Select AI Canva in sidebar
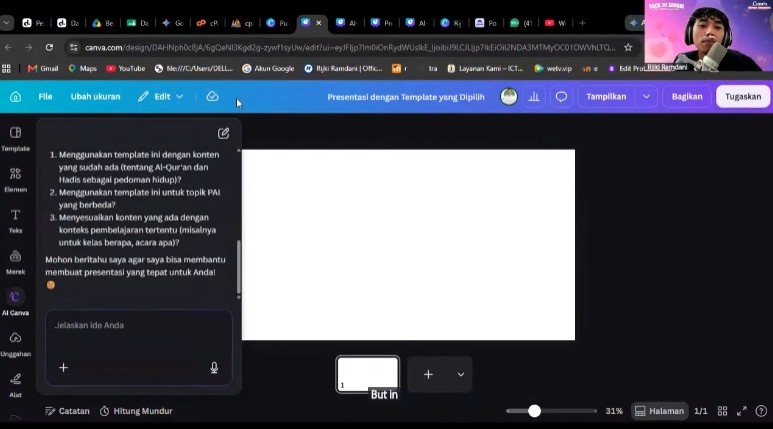This screenshot has width=773, height=429. pyautogui.click(x=15, y=303)
